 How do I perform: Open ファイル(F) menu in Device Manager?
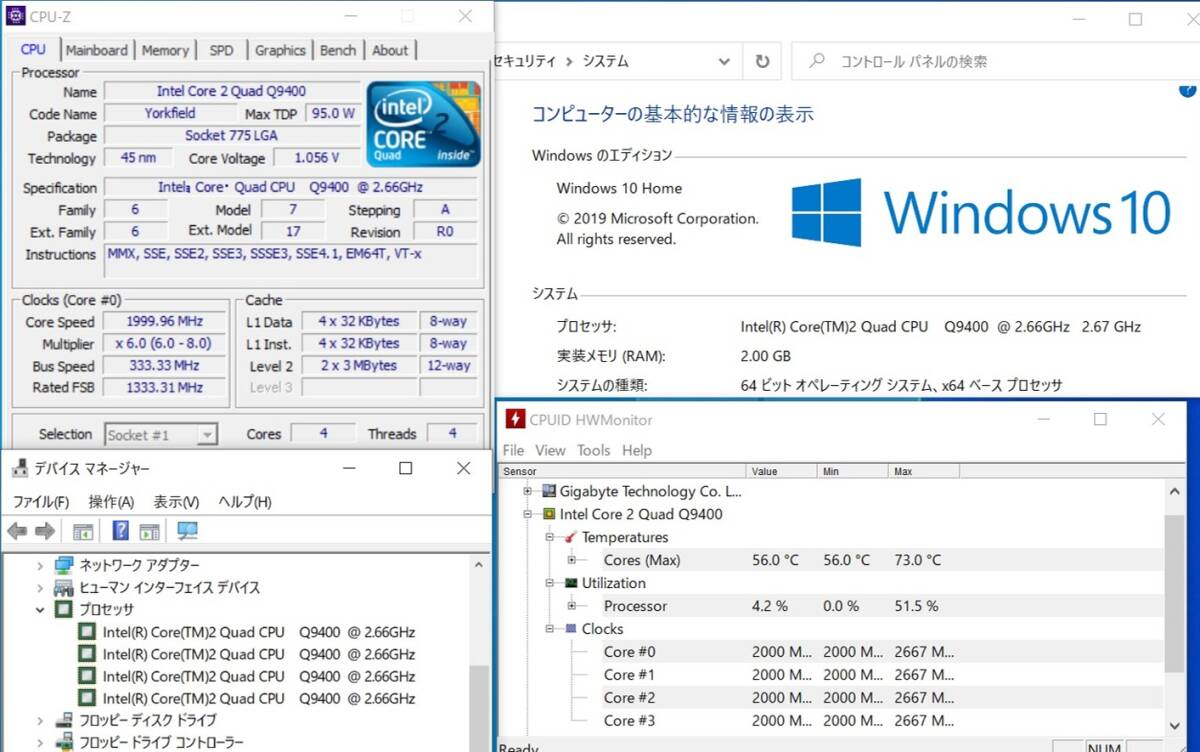click(41, 502)
